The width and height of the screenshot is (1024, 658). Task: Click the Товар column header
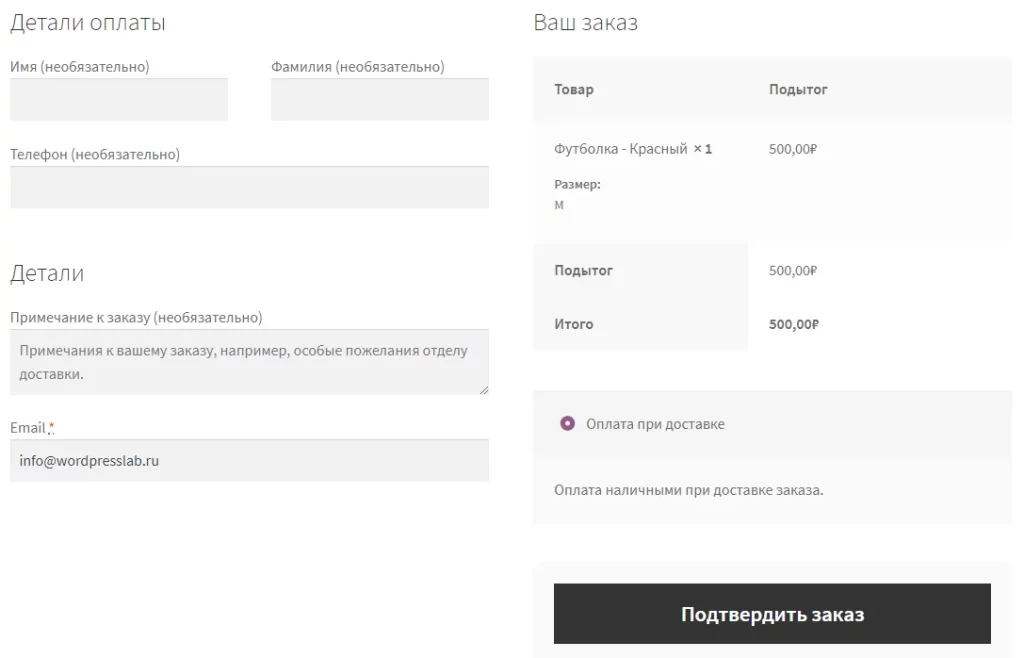pos(574,90)
